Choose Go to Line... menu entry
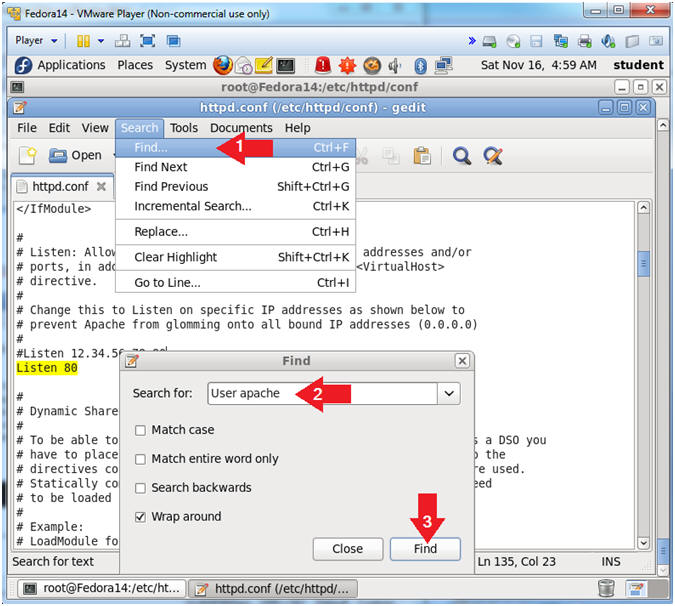 [x=235, y=283]
